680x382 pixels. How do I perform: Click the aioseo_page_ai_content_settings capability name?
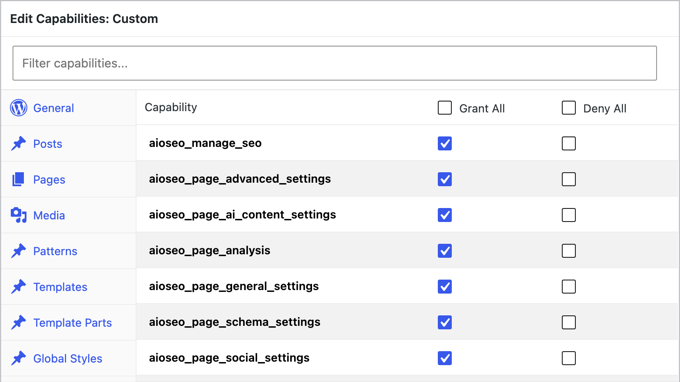[x=242, y=215]
